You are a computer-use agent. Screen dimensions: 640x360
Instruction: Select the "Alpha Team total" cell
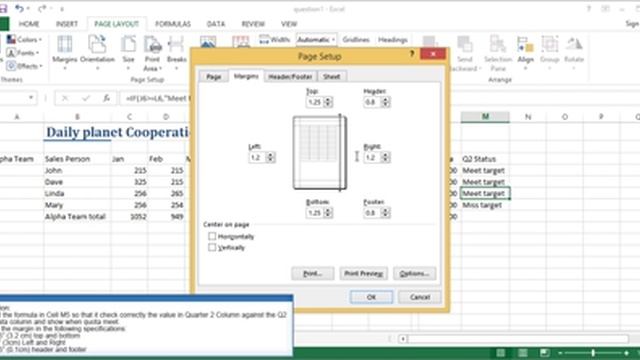click(77, 216)
